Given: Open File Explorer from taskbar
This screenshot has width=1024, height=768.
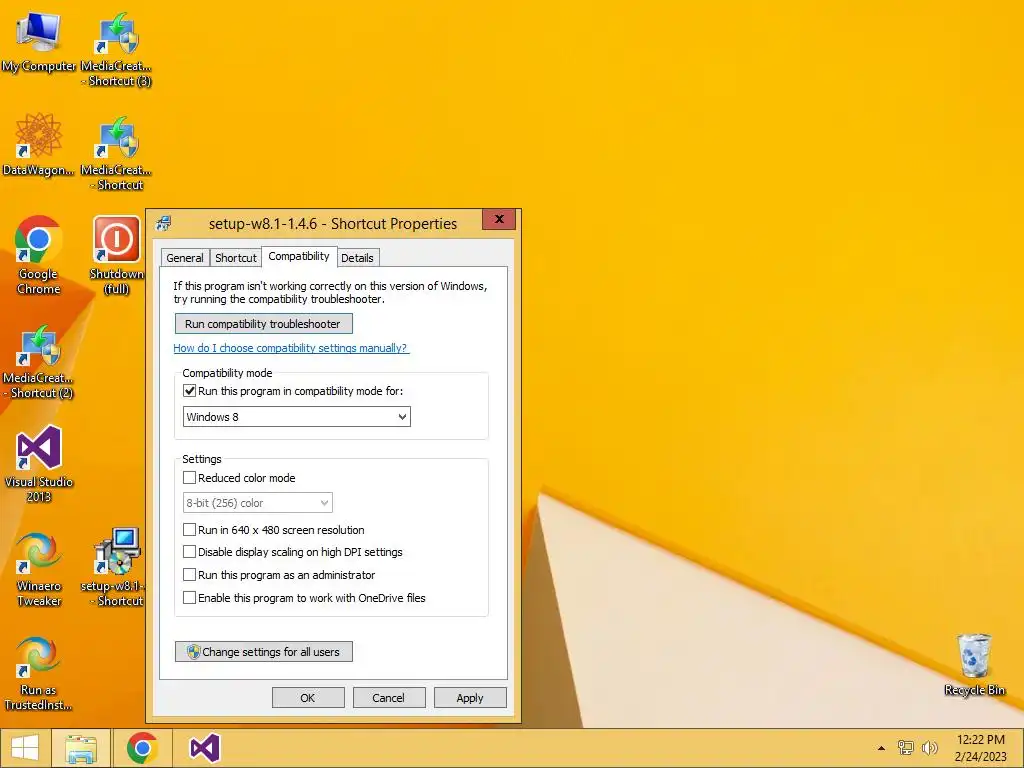Looking at the screenshot, I should pyautogui.click(x=80, y=748).
